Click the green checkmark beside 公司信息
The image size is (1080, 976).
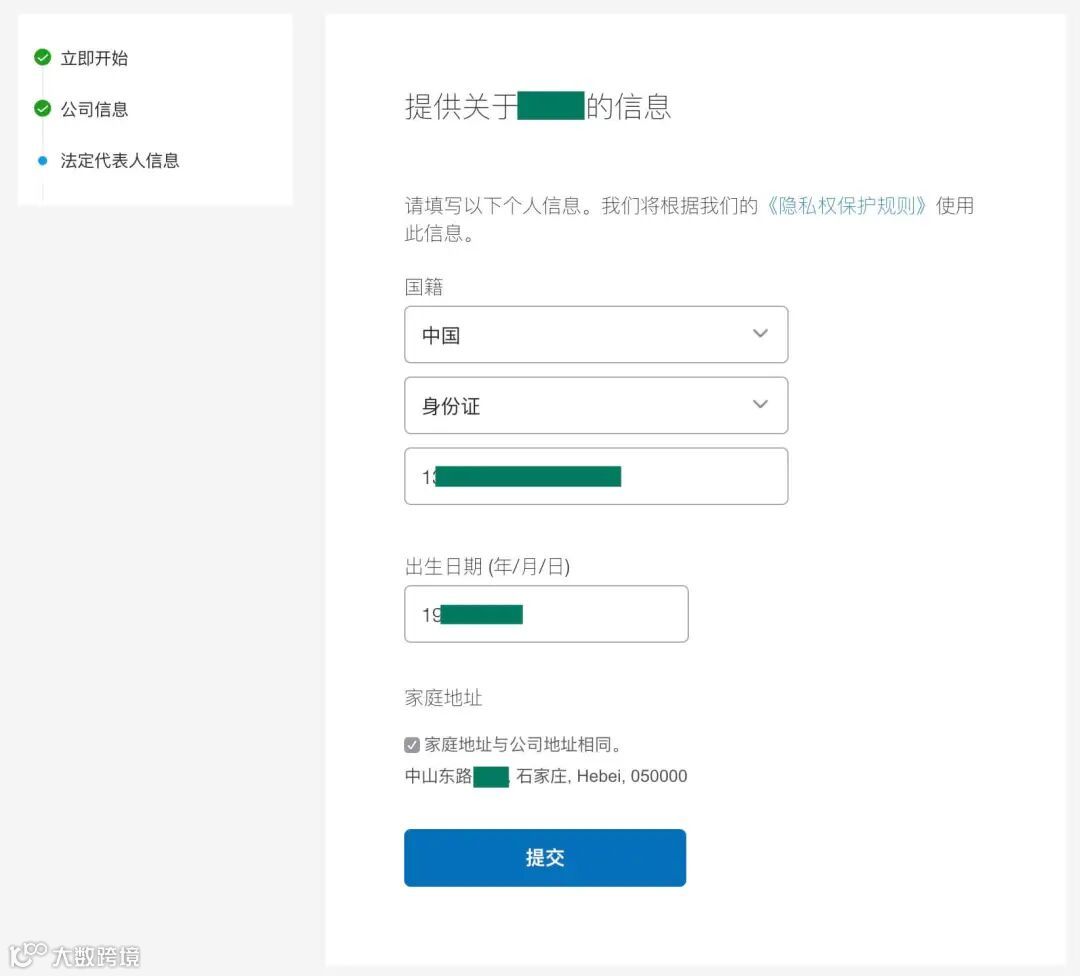(42, 109)
